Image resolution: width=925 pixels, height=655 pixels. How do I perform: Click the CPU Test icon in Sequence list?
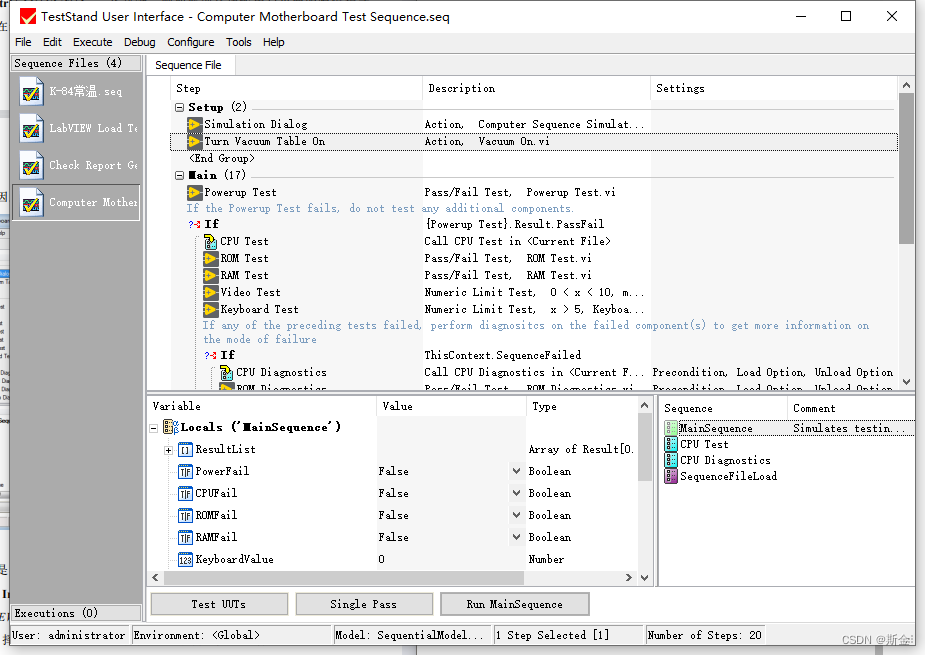(671, 444)
